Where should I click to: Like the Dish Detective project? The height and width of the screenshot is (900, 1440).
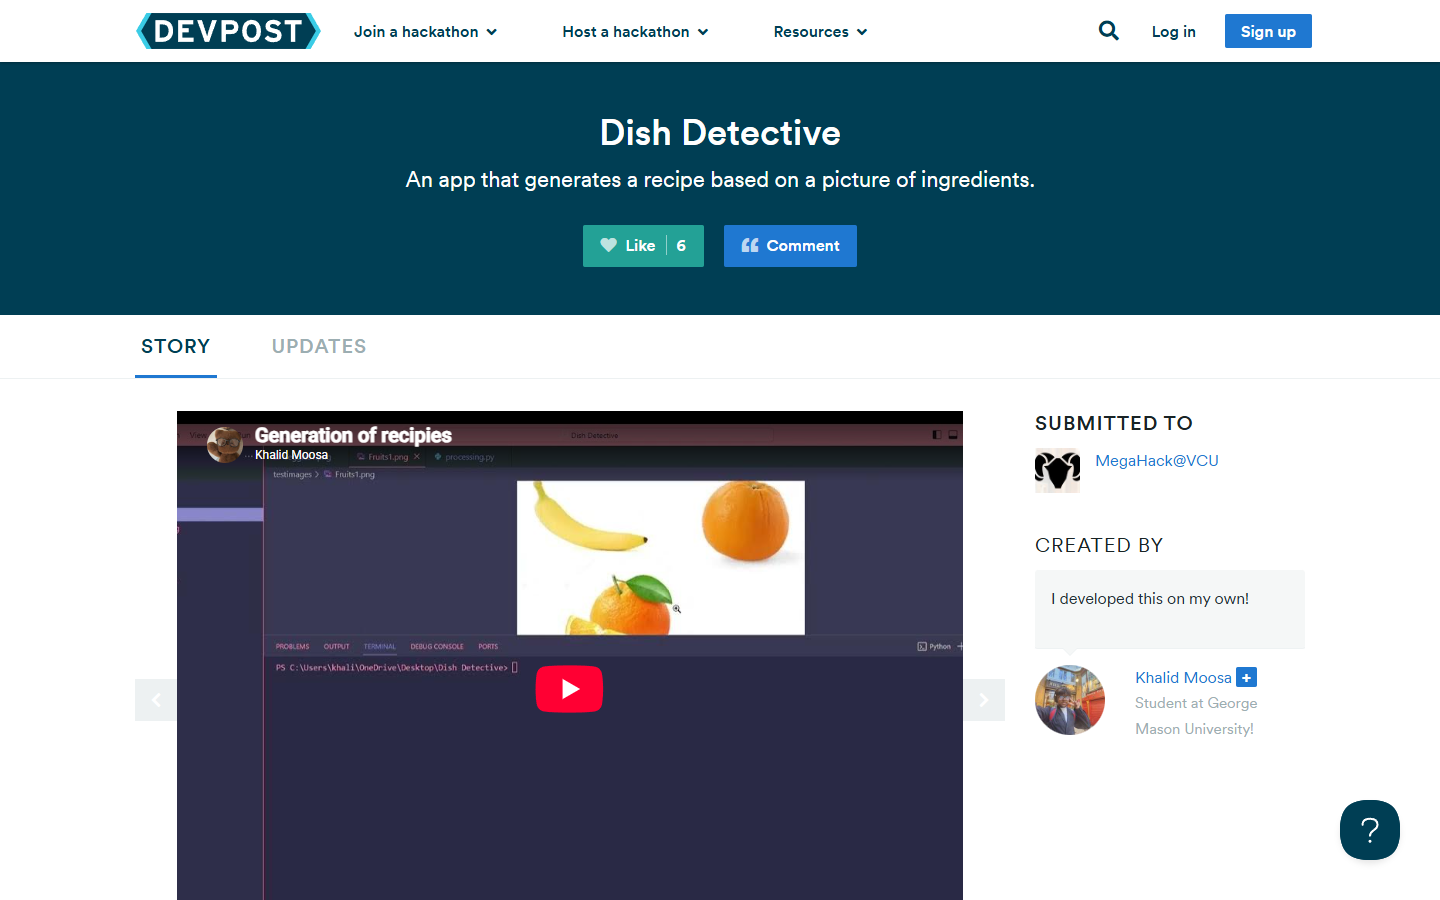click(643, 246)
